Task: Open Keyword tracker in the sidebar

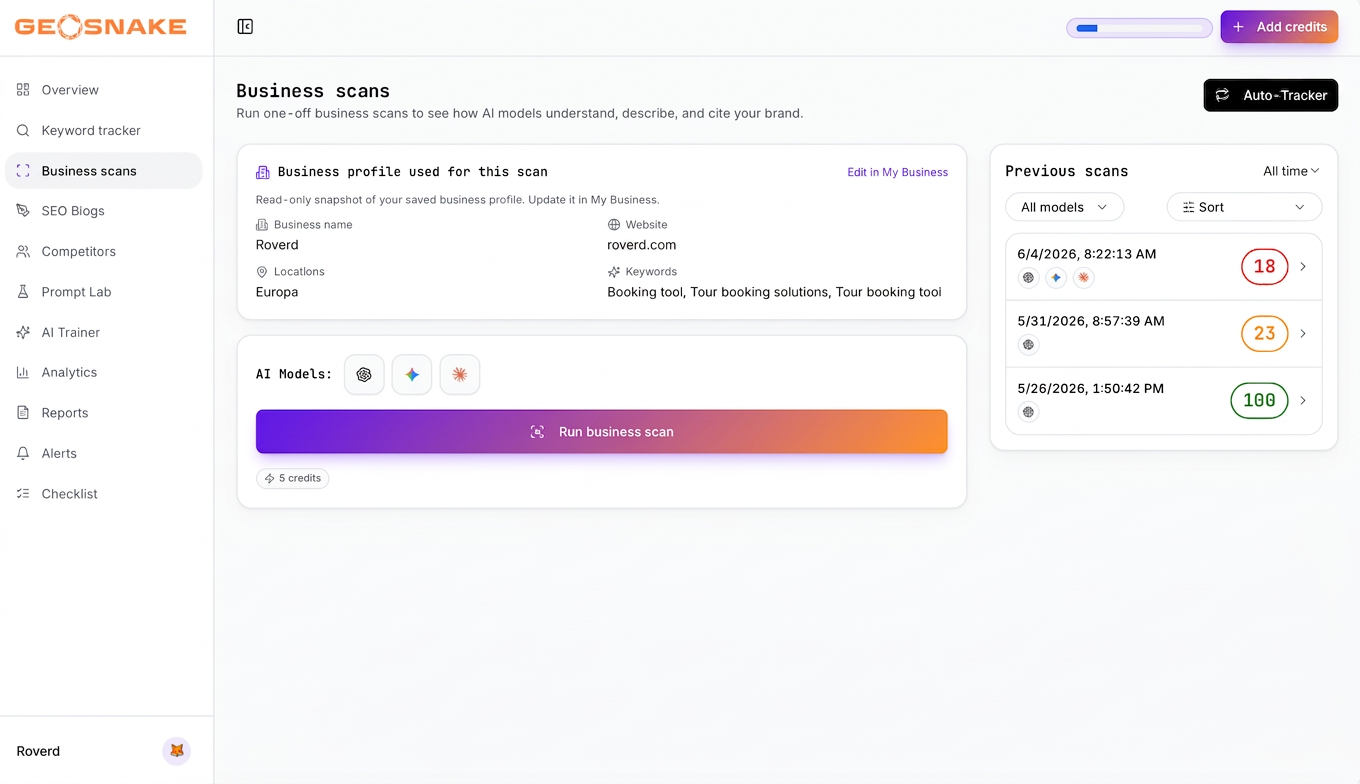Action: [x=104, y=130]
